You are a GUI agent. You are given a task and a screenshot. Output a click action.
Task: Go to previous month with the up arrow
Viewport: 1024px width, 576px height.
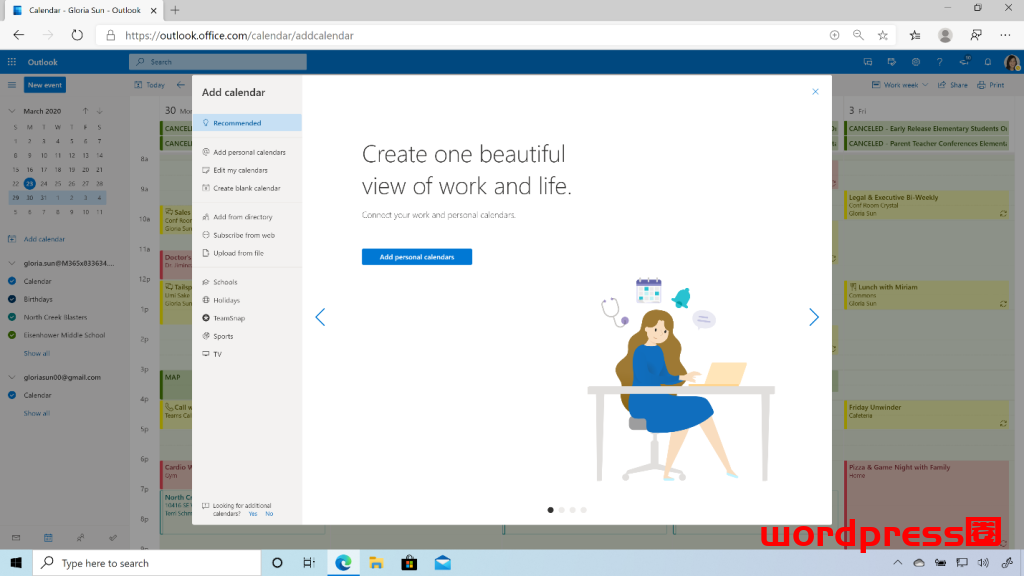click(x=85, y=111)
